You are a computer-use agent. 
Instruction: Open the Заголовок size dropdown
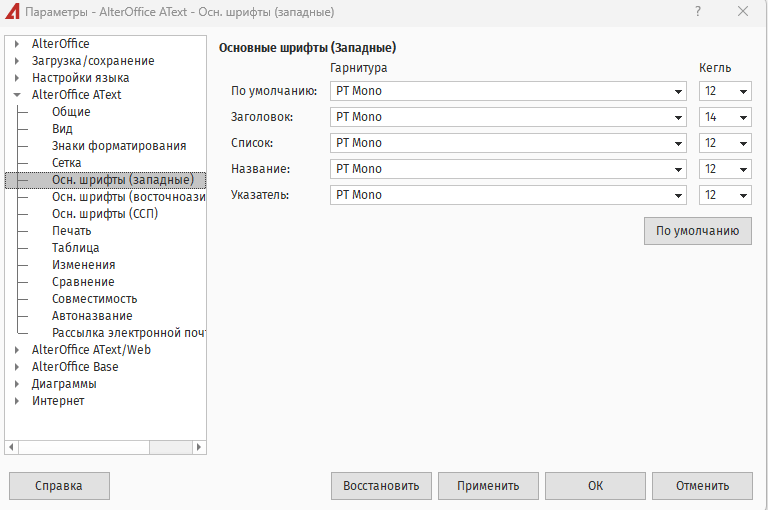point(743,117)
